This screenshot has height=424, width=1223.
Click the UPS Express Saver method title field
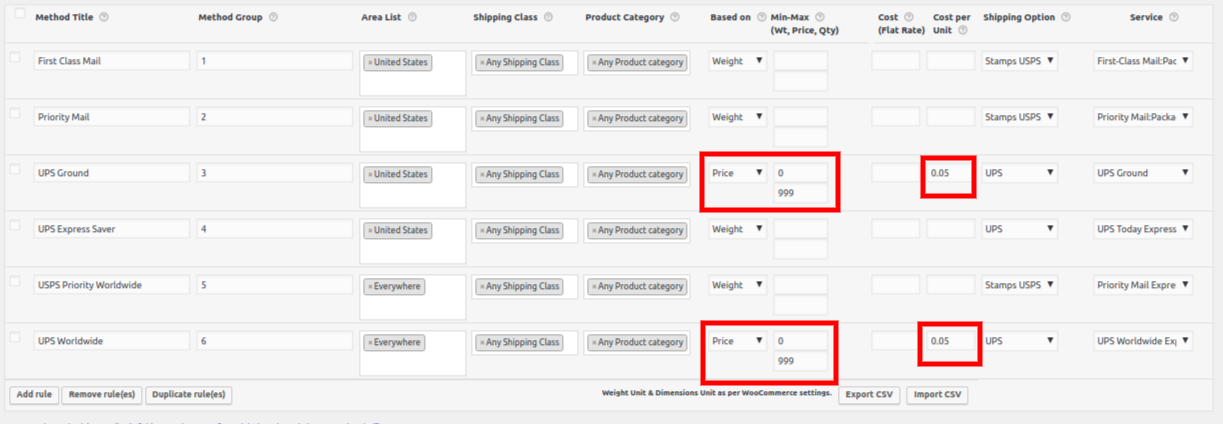(111, 229)
